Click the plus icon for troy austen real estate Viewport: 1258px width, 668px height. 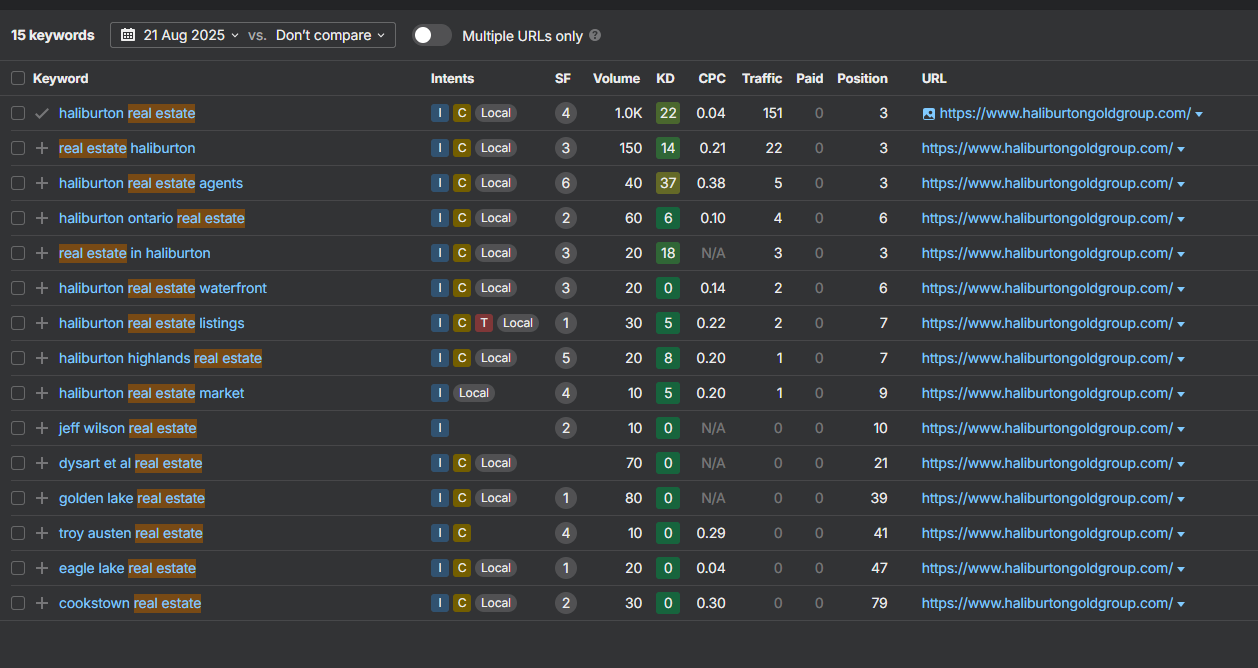pos(41,533)
